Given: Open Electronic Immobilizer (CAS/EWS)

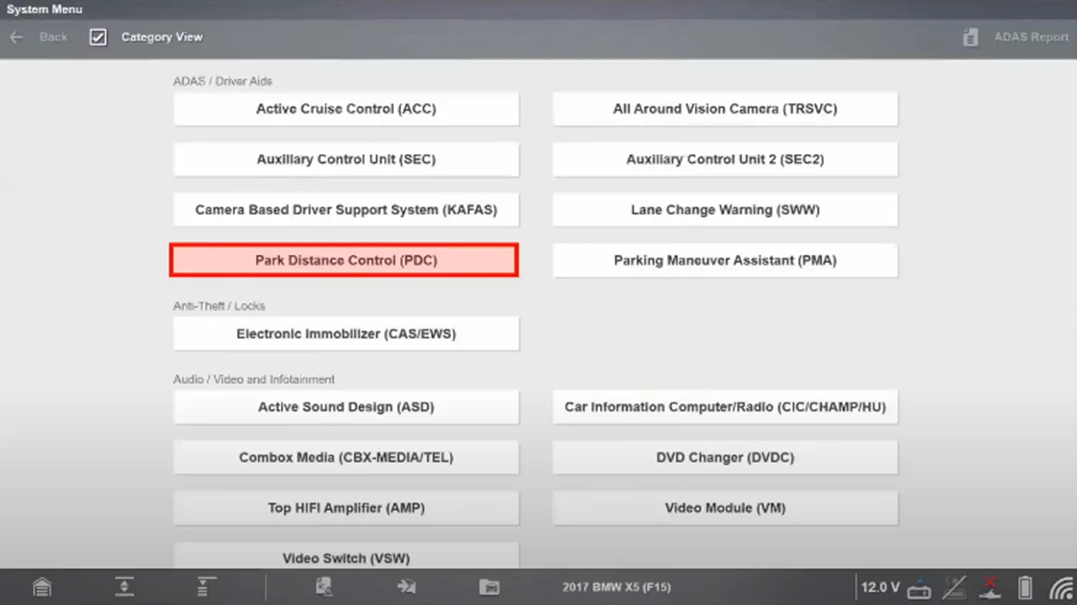Looking at the screenshot, I should tap(345, 334).
